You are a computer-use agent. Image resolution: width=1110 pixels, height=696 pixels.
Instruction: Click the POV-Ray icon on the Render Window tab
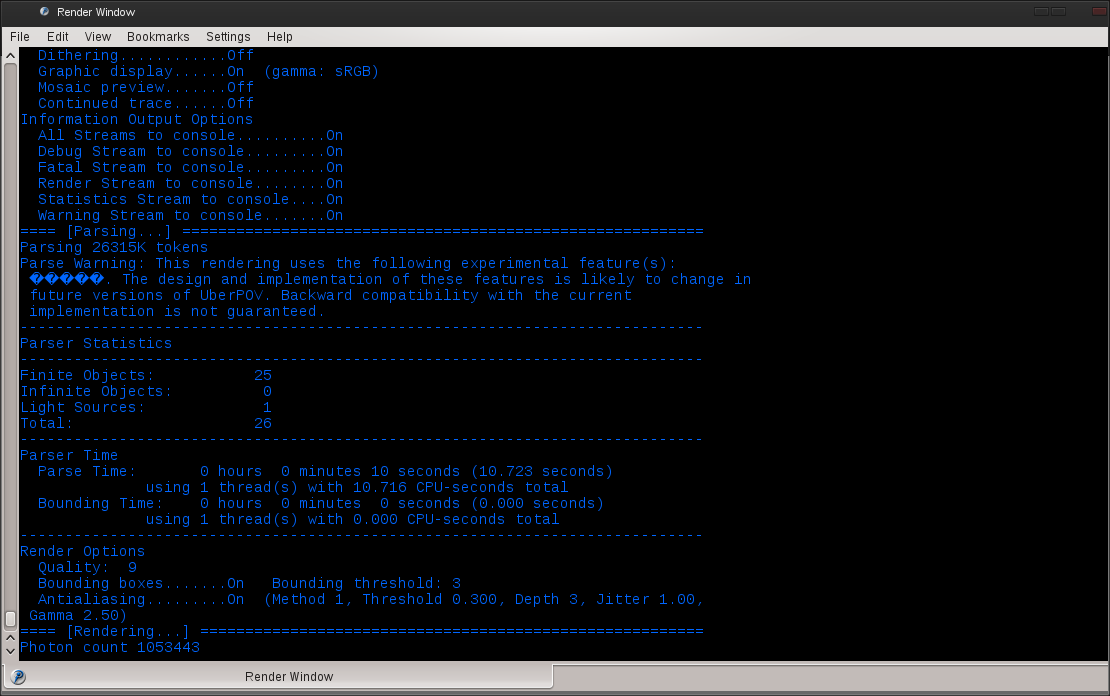pyautogui.click(x=18, y=677)
